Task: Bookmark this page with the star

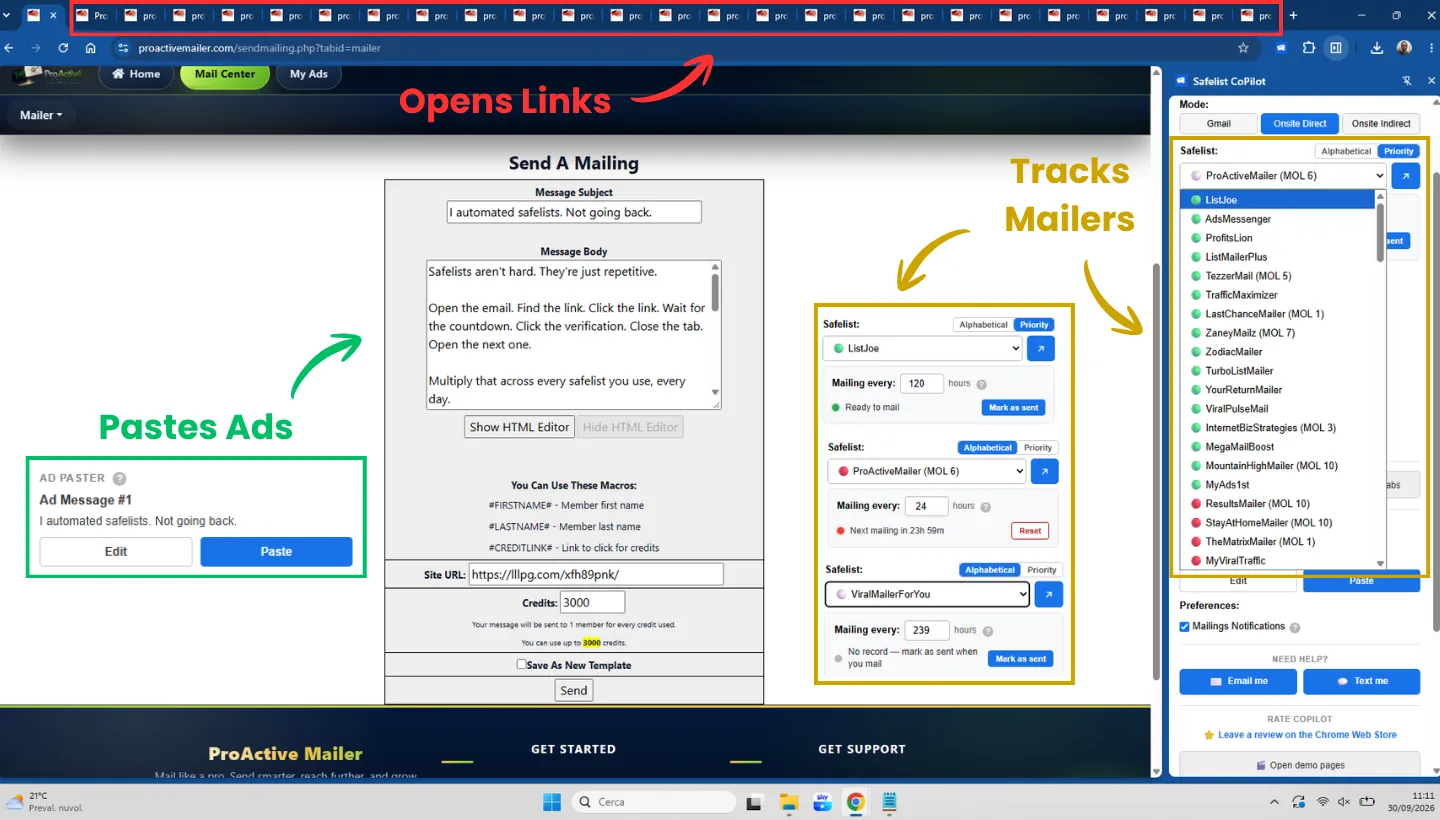Action: (x=1243, y=48)
